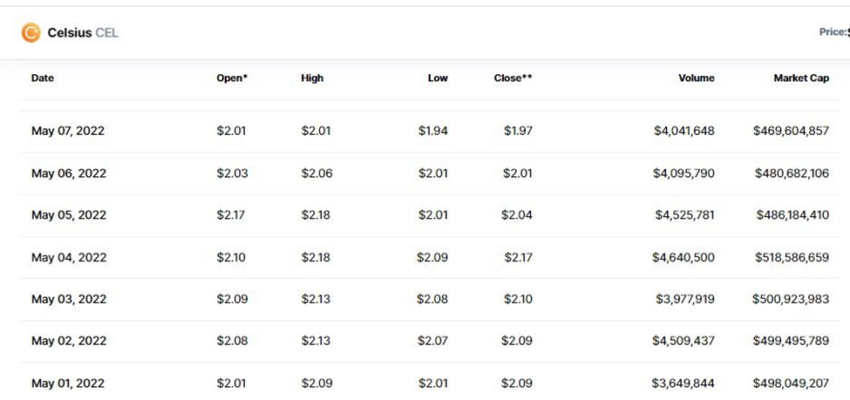Click the Low column header
Image resolution: width=850 pixels, height=400 pixels.
(438, 78)
